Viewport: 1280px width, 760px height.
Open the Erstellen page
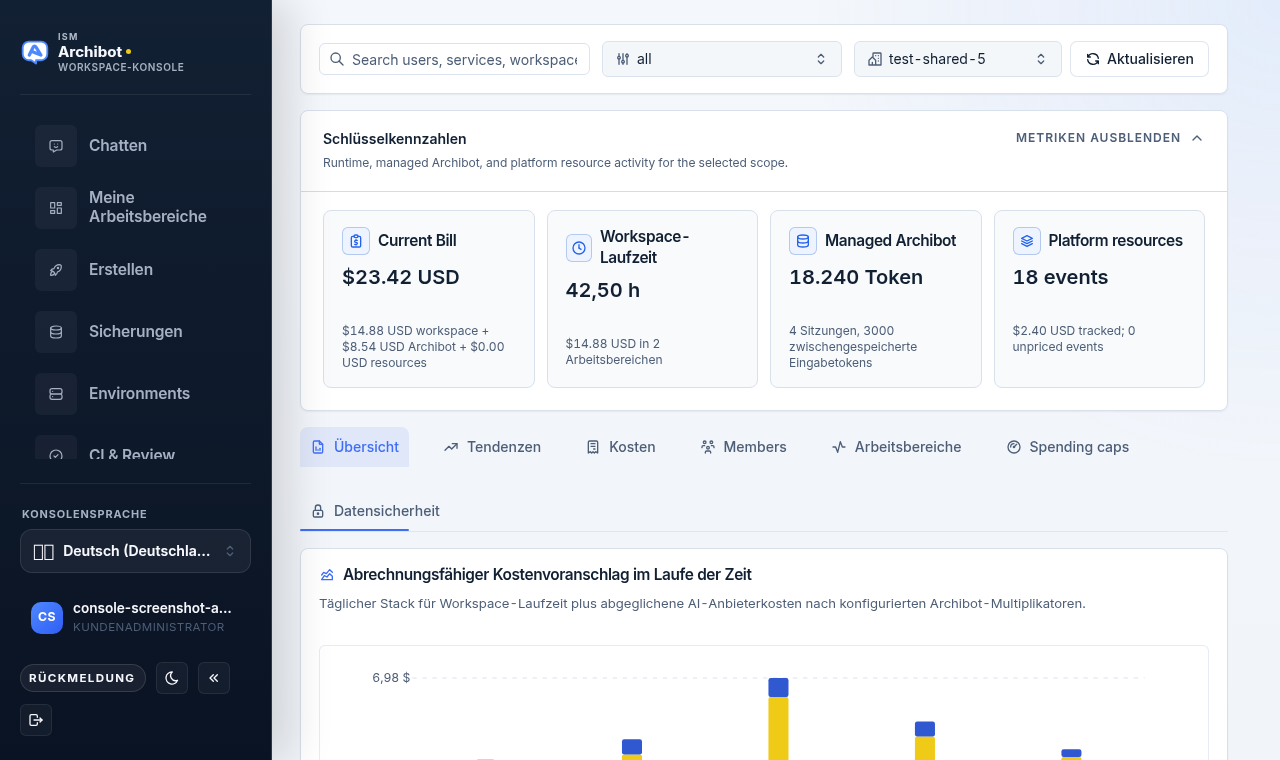[x=135, y=270]
